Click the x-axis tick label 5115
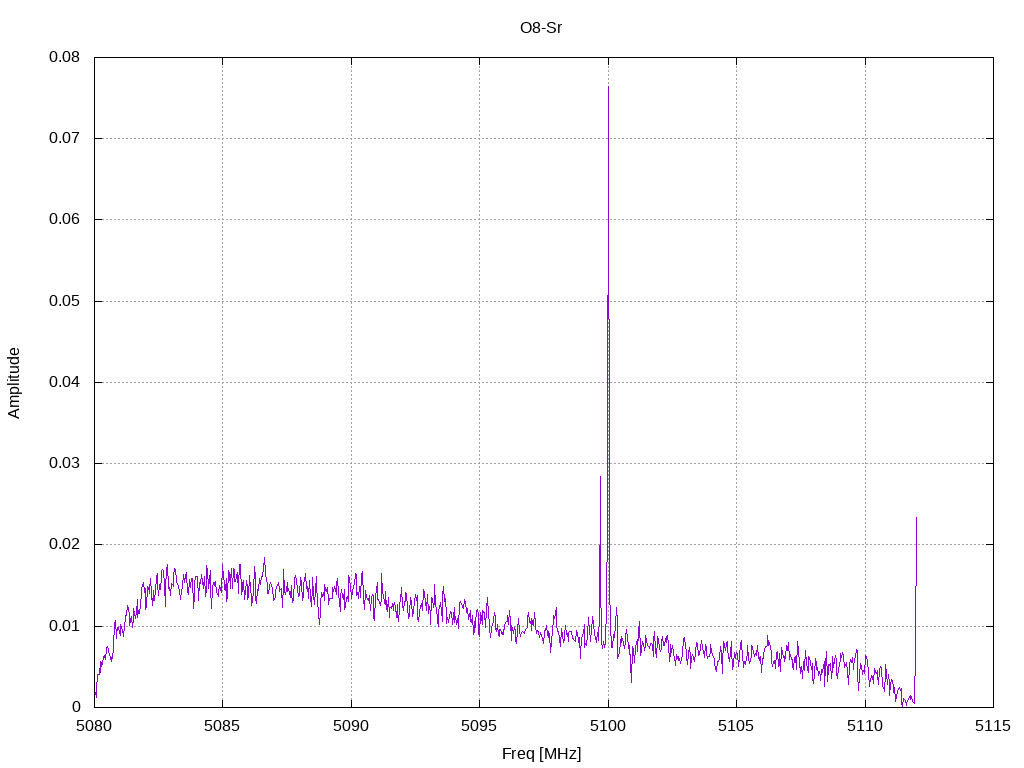 (993, 726)
